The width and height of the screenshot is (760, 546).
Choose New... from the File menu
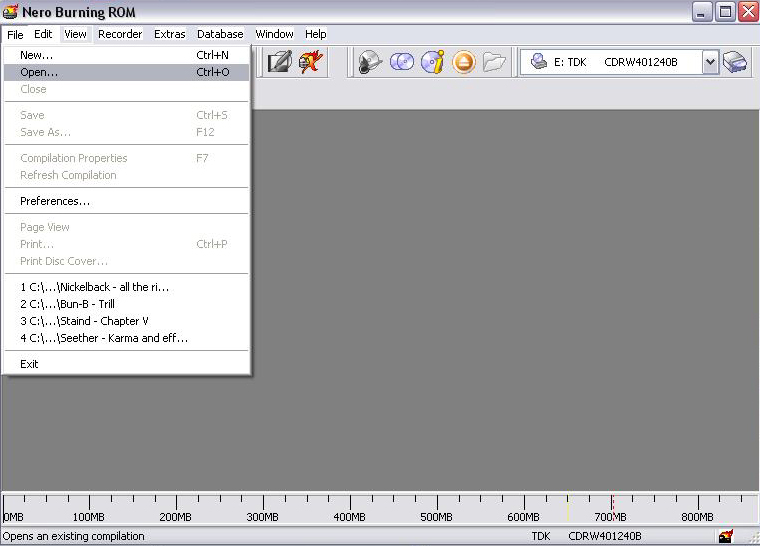coord(127,55)
